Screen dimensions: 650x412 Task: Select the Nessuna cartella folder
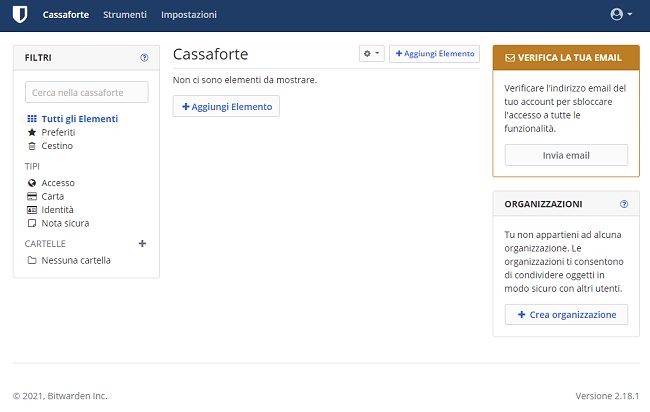(x=69, y=260)
